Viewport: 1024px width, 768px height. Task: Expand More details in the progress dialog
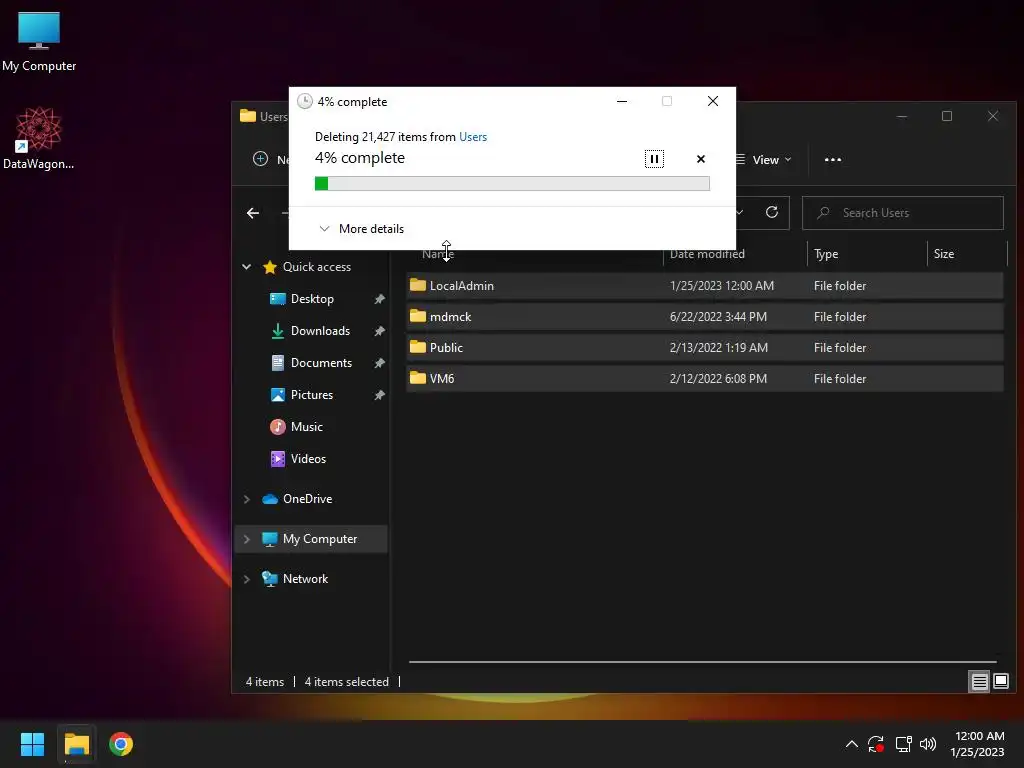(361, 229)
